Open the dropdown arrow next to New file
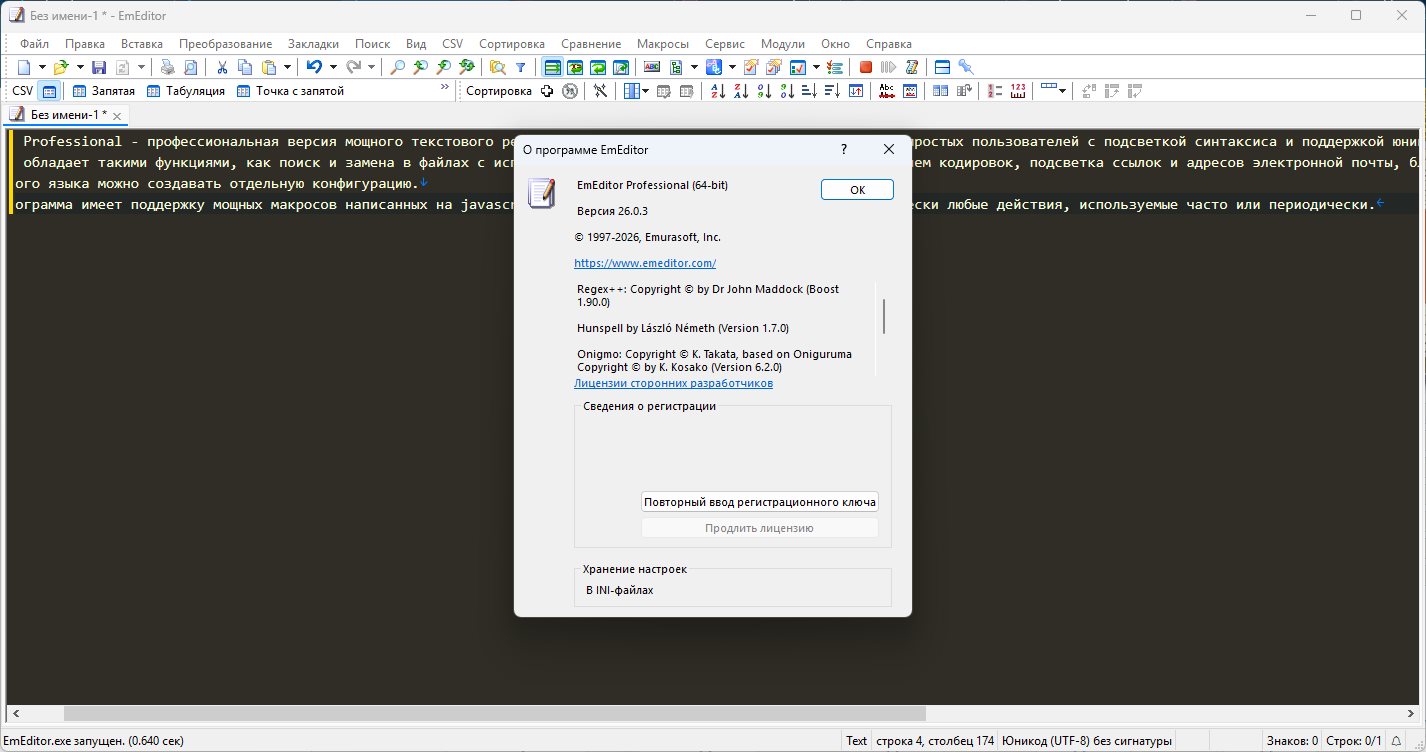Image resolution: width=1426 pixels, height=752 pixels. pos(42,67)
